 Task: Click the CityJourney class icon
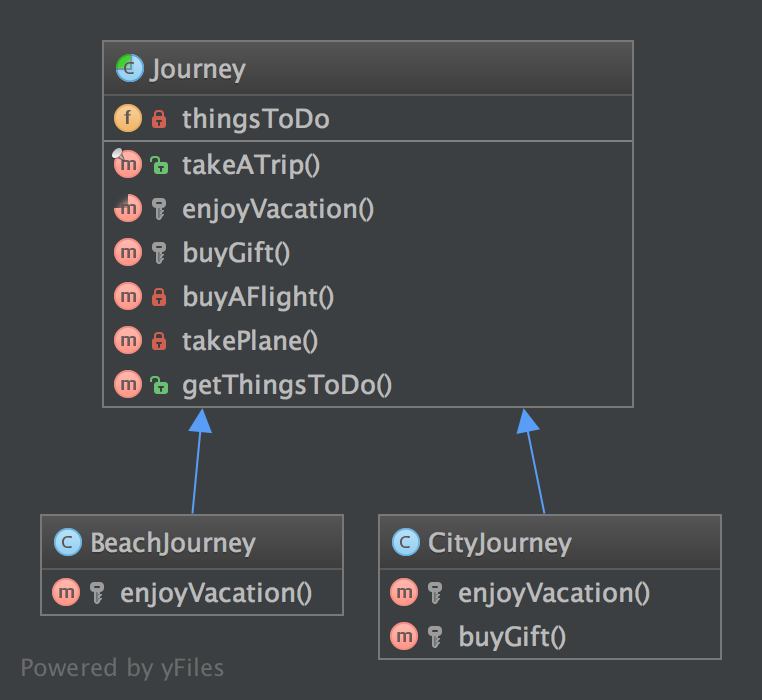click(x=405, y=543)
